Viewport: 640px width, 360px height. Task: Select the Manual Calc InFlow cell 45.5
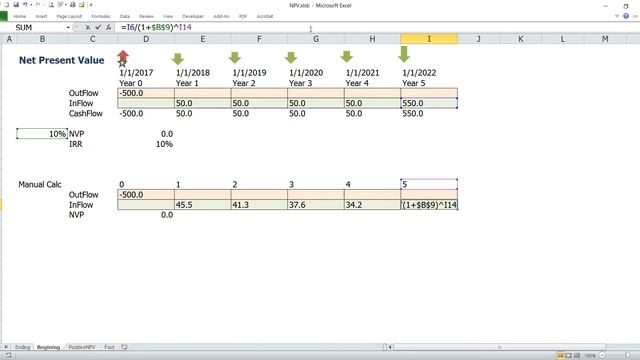202,205
